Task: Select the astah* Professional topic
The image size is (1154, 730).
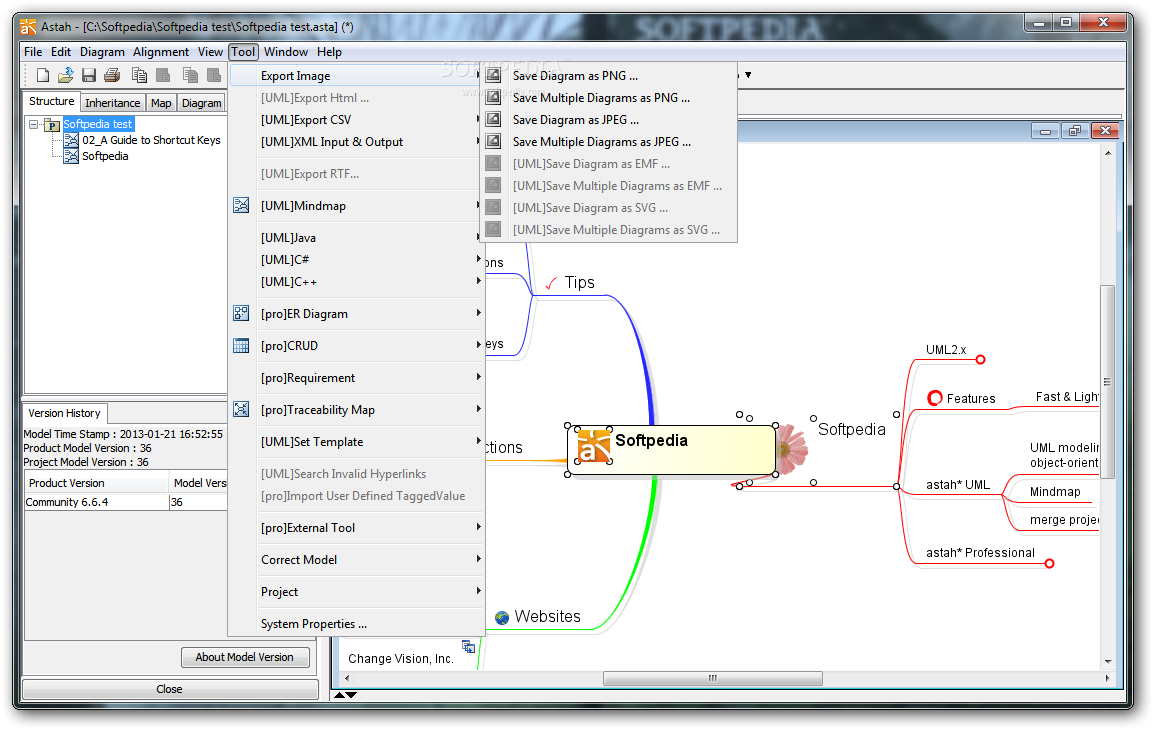Action: (980, 553)
